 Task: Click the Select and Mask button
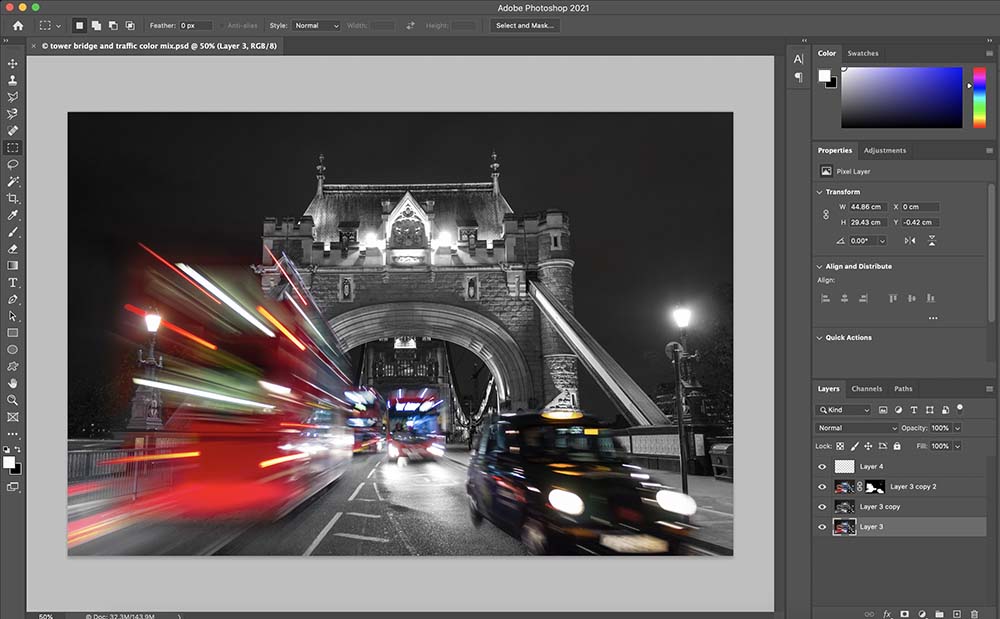(524, 25)
